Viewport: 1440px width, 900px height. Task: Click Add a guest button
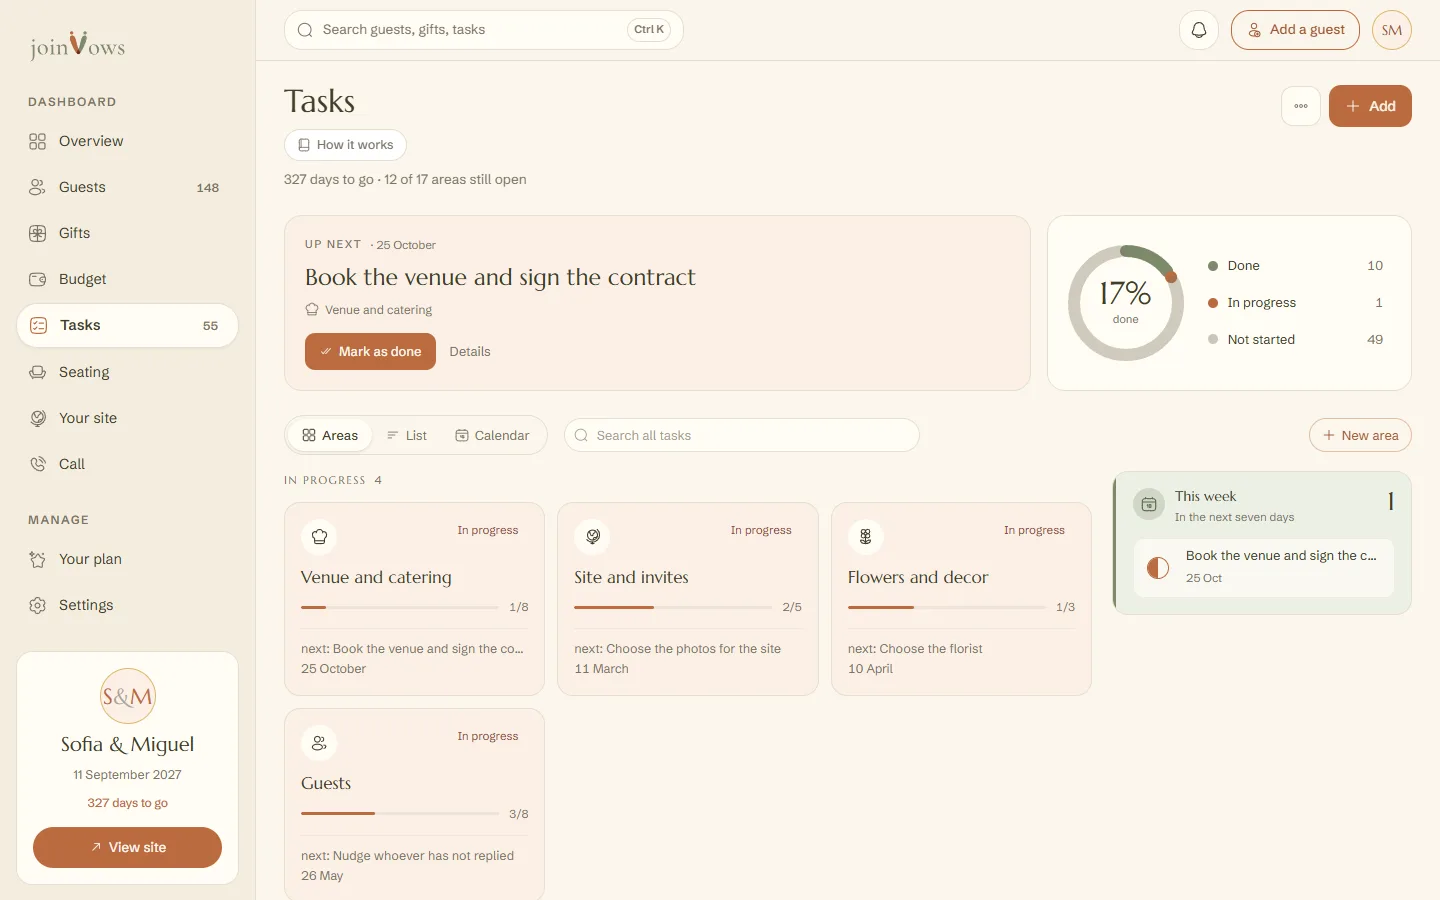(x=1295, y=30)
